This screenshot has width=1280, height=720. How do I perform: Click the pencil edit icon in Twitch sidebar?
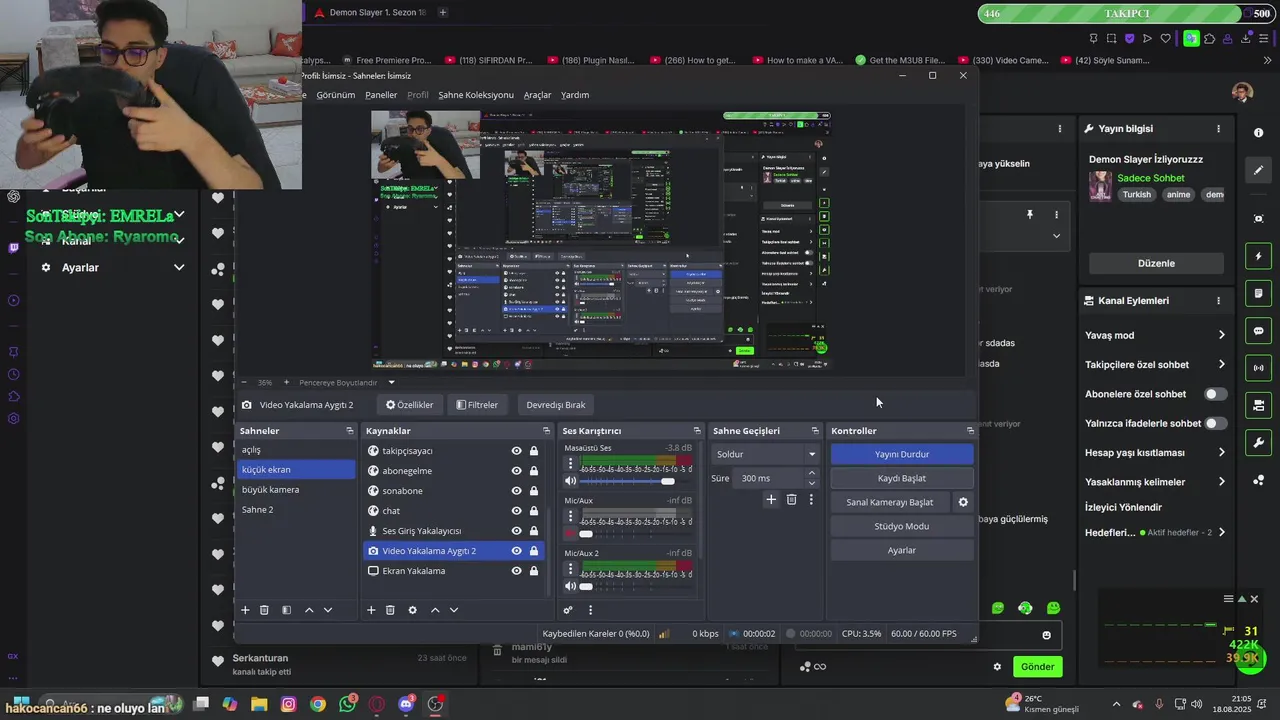(x=1258, y=170)
